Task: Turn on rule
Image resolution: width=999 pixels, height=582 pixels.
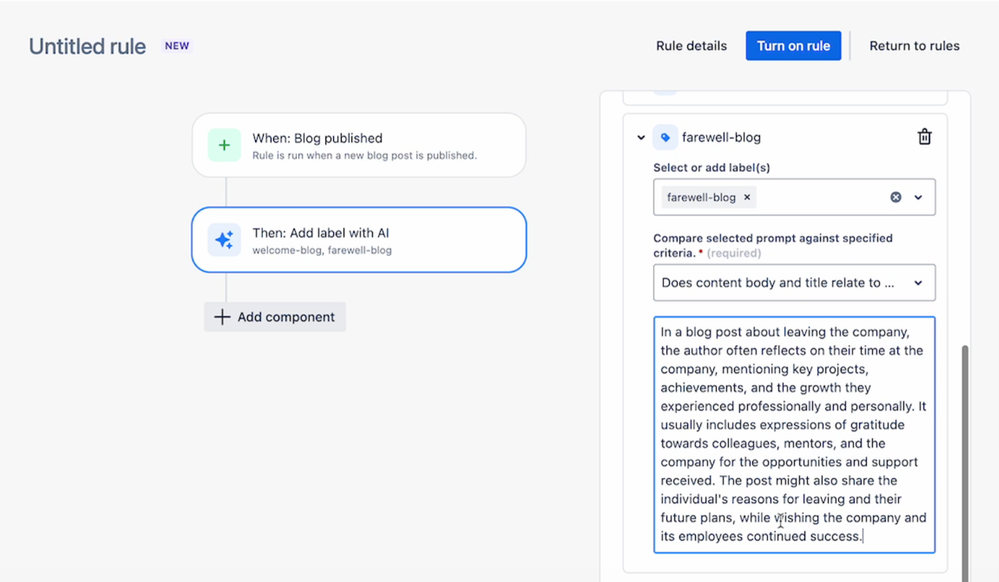Action: tap(793, 46)
